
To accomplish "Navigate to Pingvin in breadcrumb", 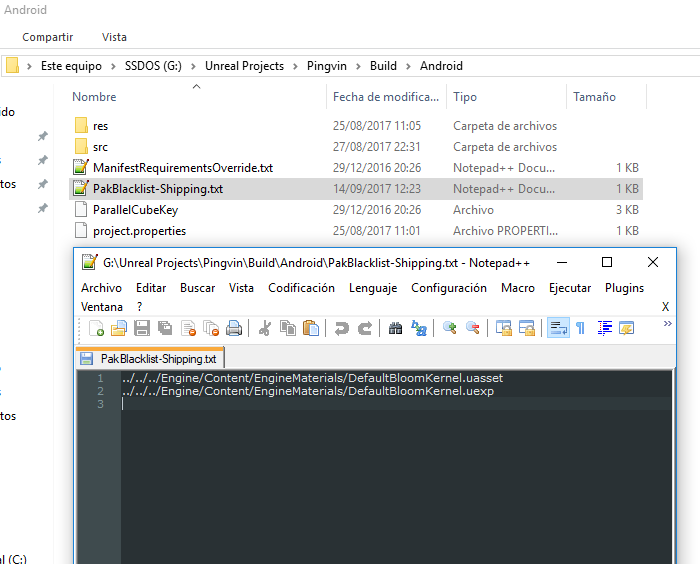I will point(327,66).
